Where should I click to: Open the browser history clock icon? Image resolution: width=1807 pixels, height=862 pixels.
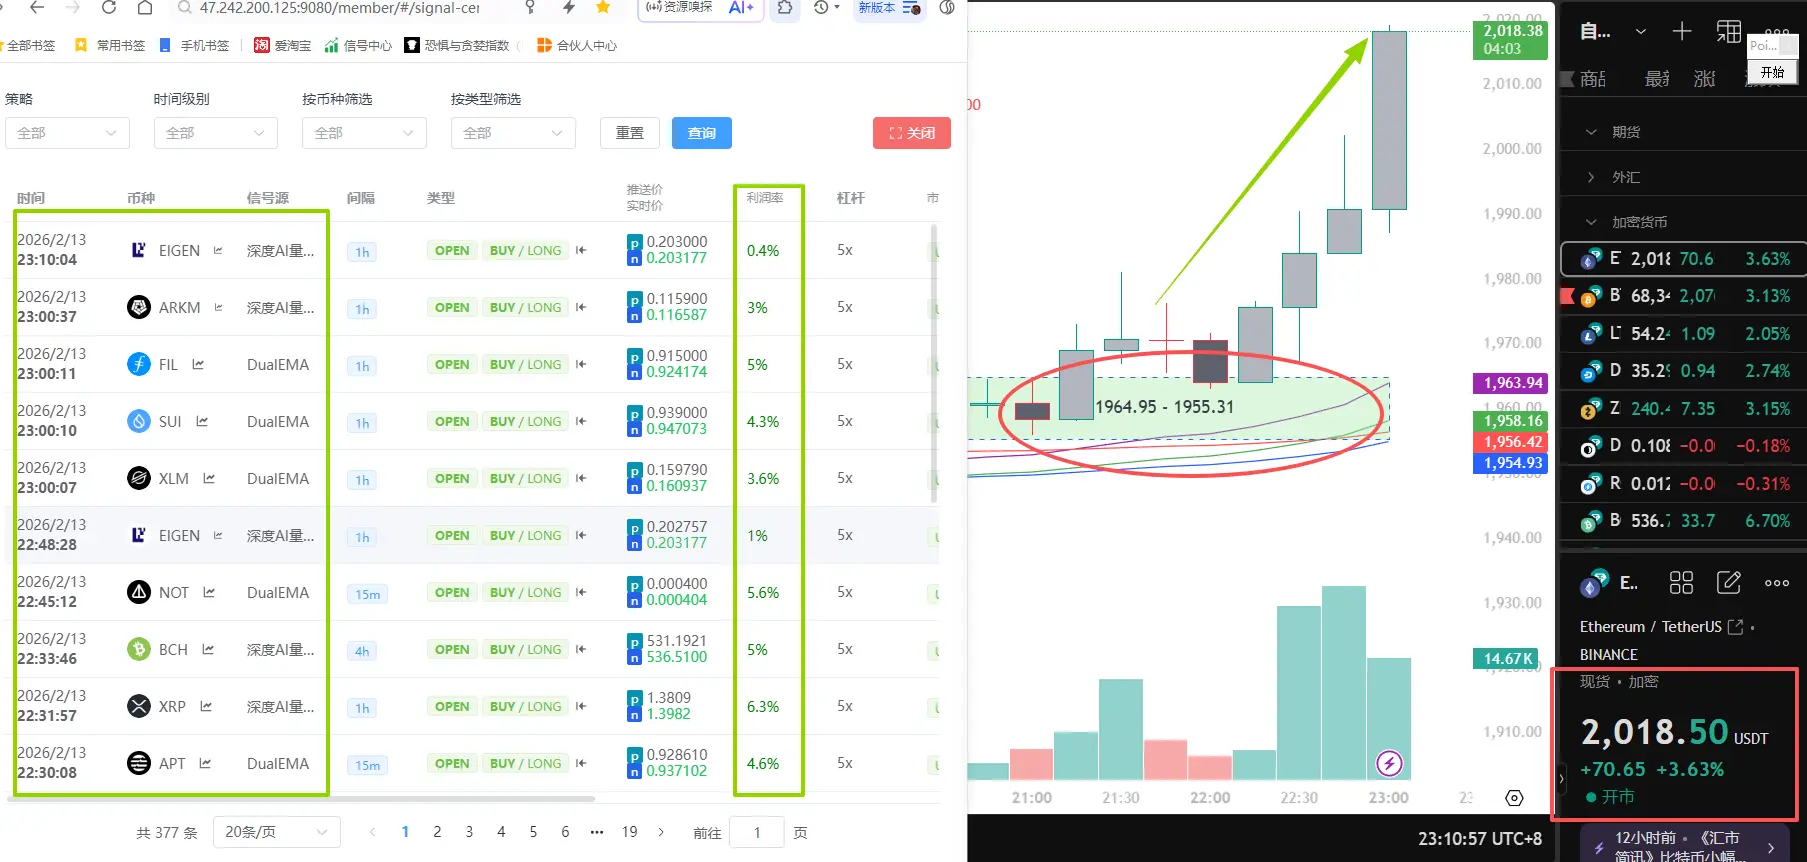click(x=821, y=8)
